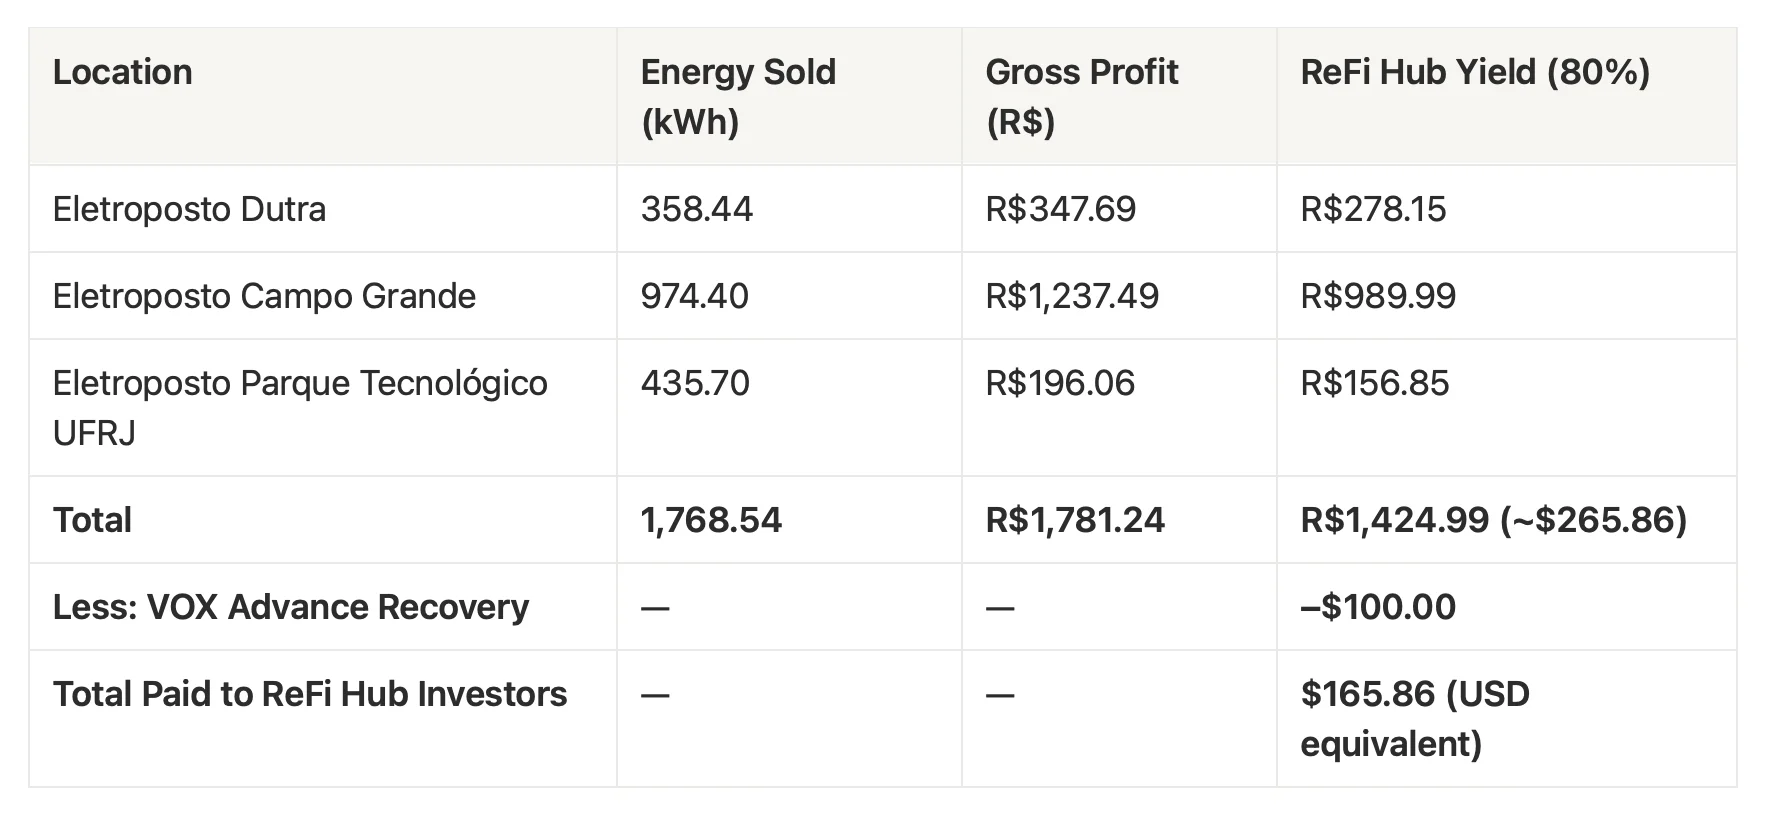Click the R$1,424.99 (~$265.86) total yield
The width and height of the screenshot is (1782, 820).
point(1492,521)
